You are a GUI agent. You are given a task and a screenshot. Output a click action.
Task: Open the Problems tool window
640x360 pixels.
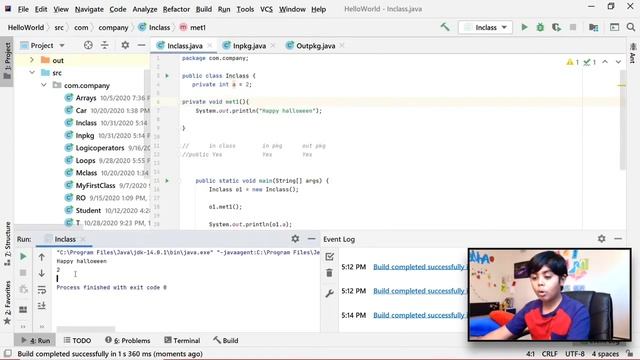(x=128, y=340)
